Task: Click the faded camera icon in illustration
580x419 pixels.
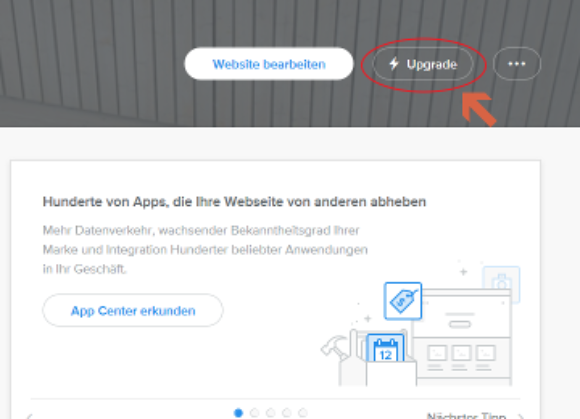Action: click(501, 284)
